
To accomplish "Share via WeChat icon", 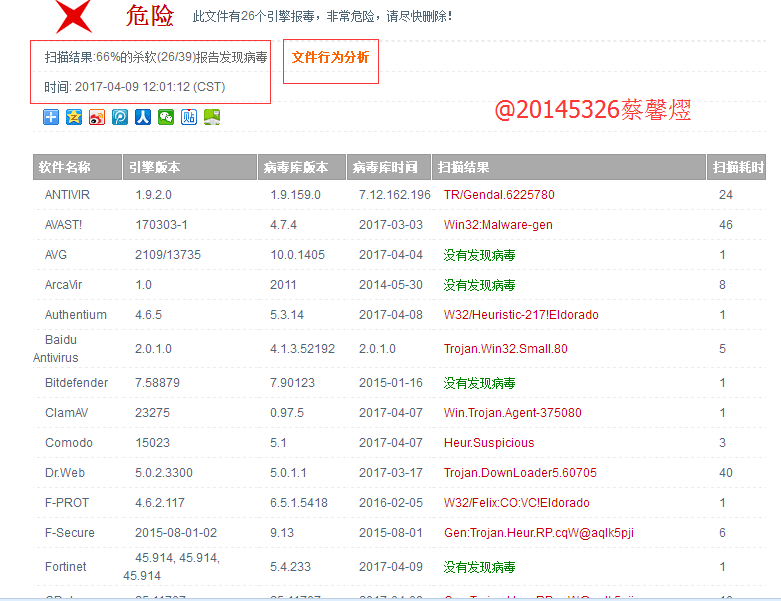I will point(166,117).
